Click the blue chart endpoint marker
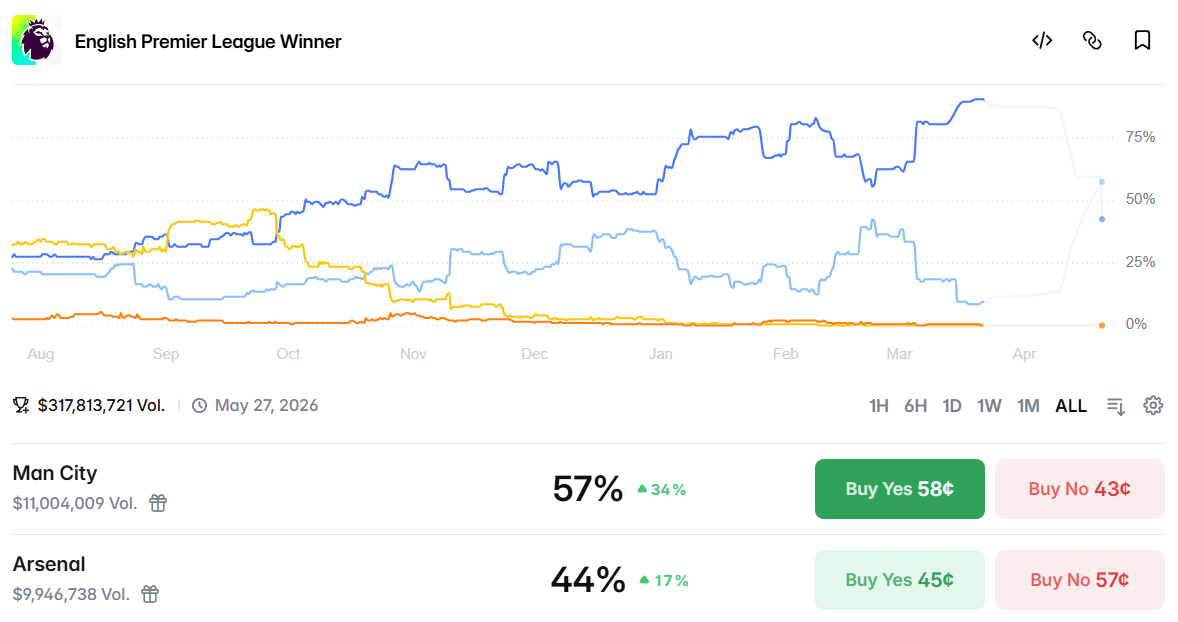Screen dimensions: 1178x622 tap(1102, 219)
